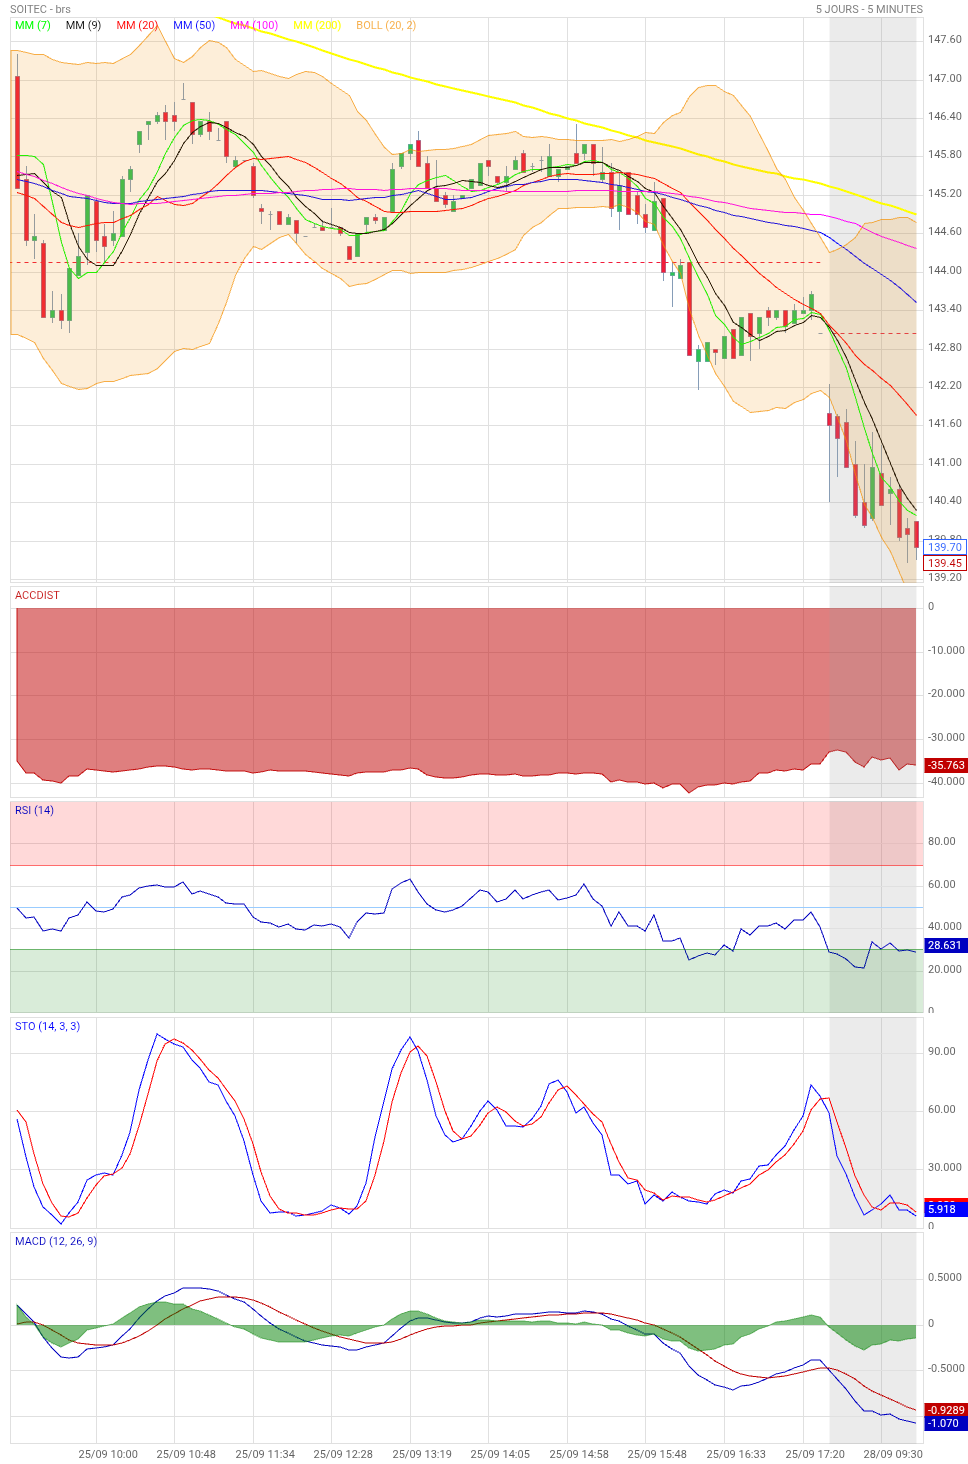The image size is (968, 1464).
Task: Click the 25/09 14:58 time axis label
Action: point(579,1454)
